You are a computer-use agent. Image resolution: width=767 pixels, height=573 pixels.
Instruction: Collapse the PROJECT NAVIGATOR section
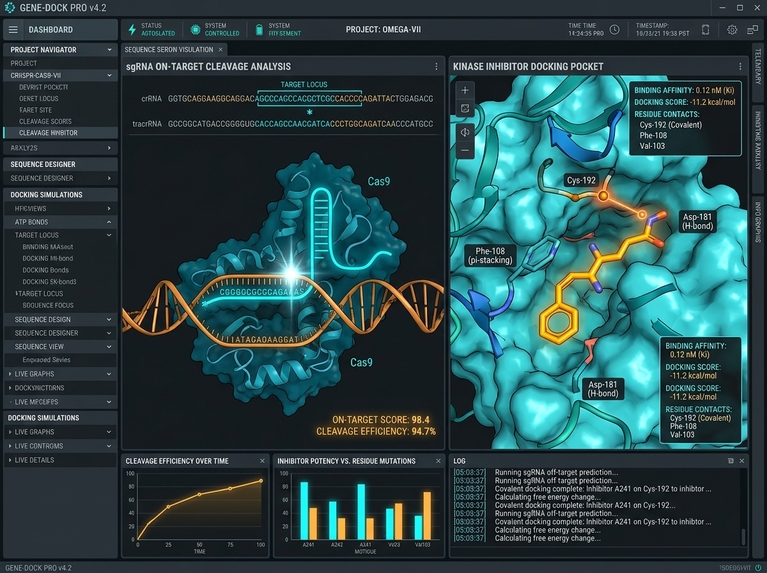pos(109,50)
